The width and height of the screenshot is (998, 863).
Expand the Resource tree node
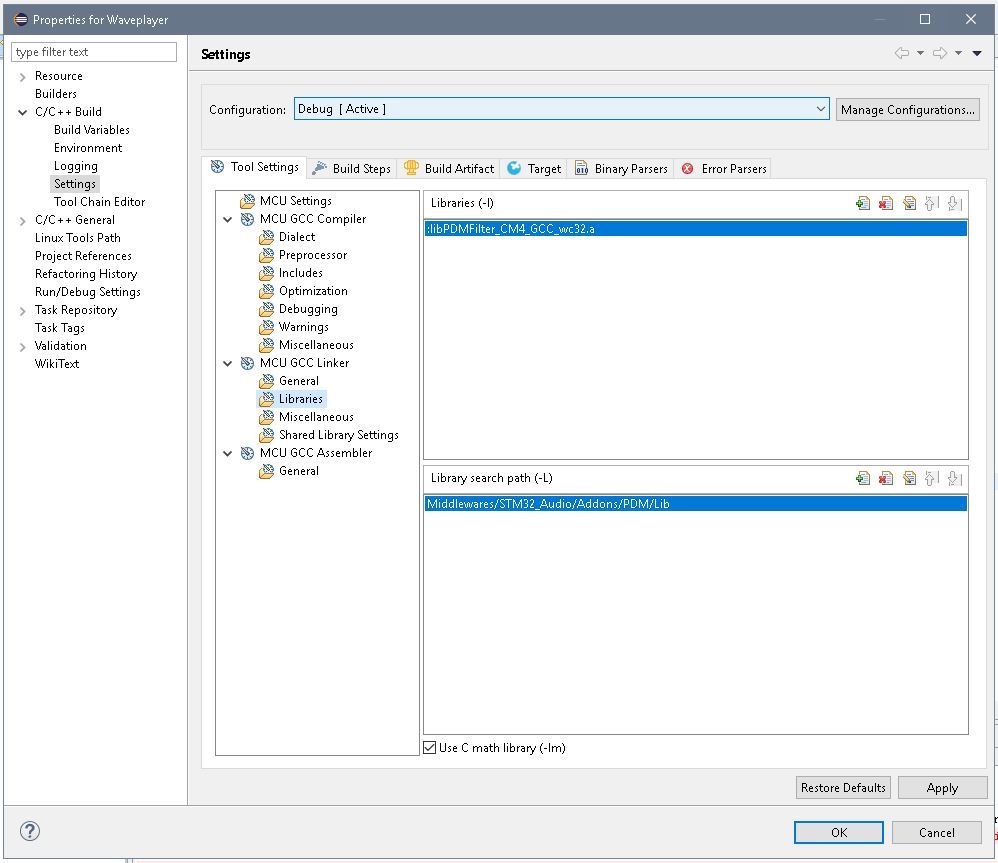(22, 76)
